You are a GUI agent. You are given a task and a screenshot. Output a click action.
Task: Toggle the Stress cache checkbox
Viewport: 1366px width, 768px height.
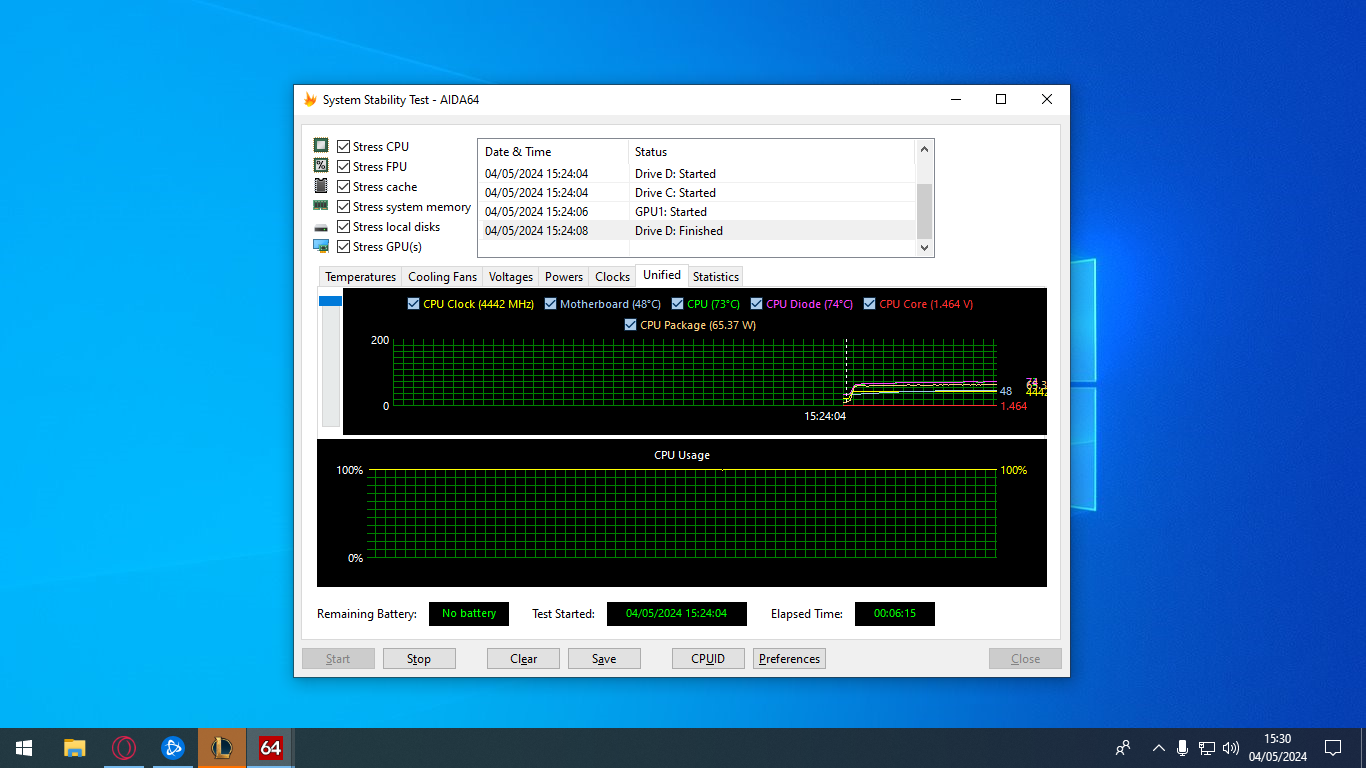343,187
